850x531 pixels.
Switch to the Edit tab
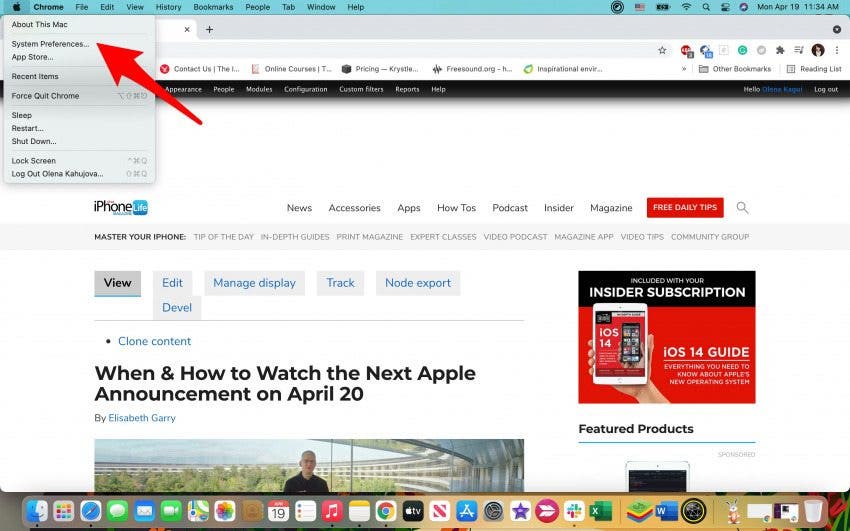[172, 283]
